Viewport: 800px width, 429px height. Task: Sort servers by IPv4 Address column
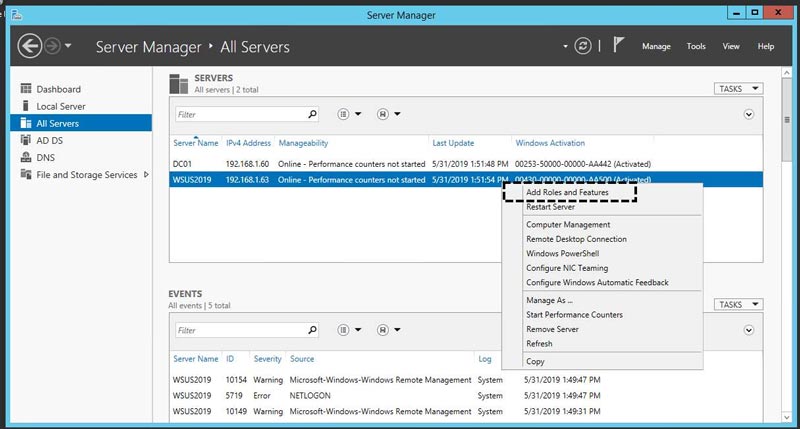(x=248, y=143)
